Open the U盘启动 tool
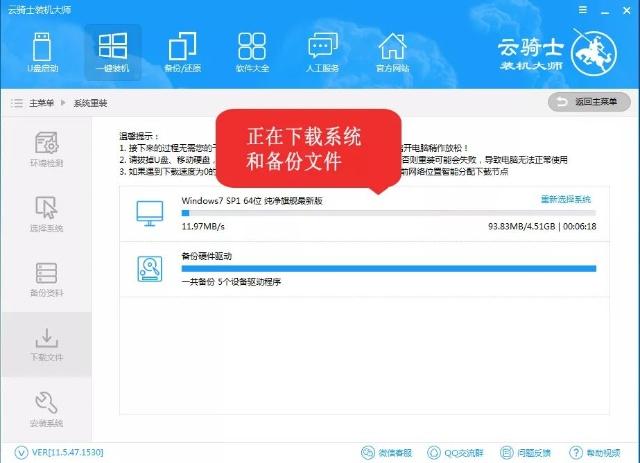640x463 pixels. click(x=42, y=52)
